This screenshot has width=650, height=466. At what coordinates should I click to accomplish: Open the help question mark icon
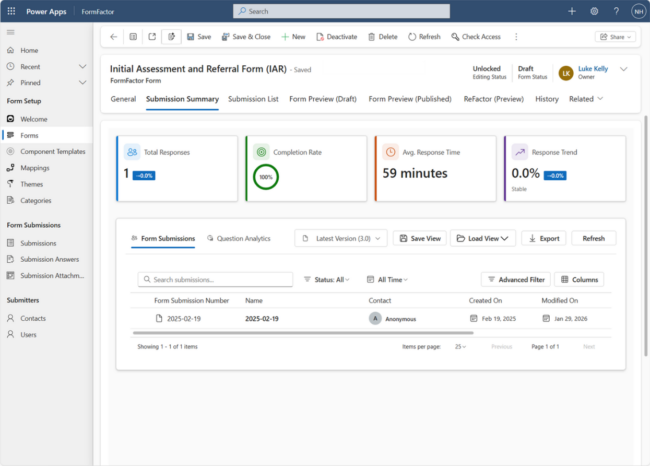616,11
